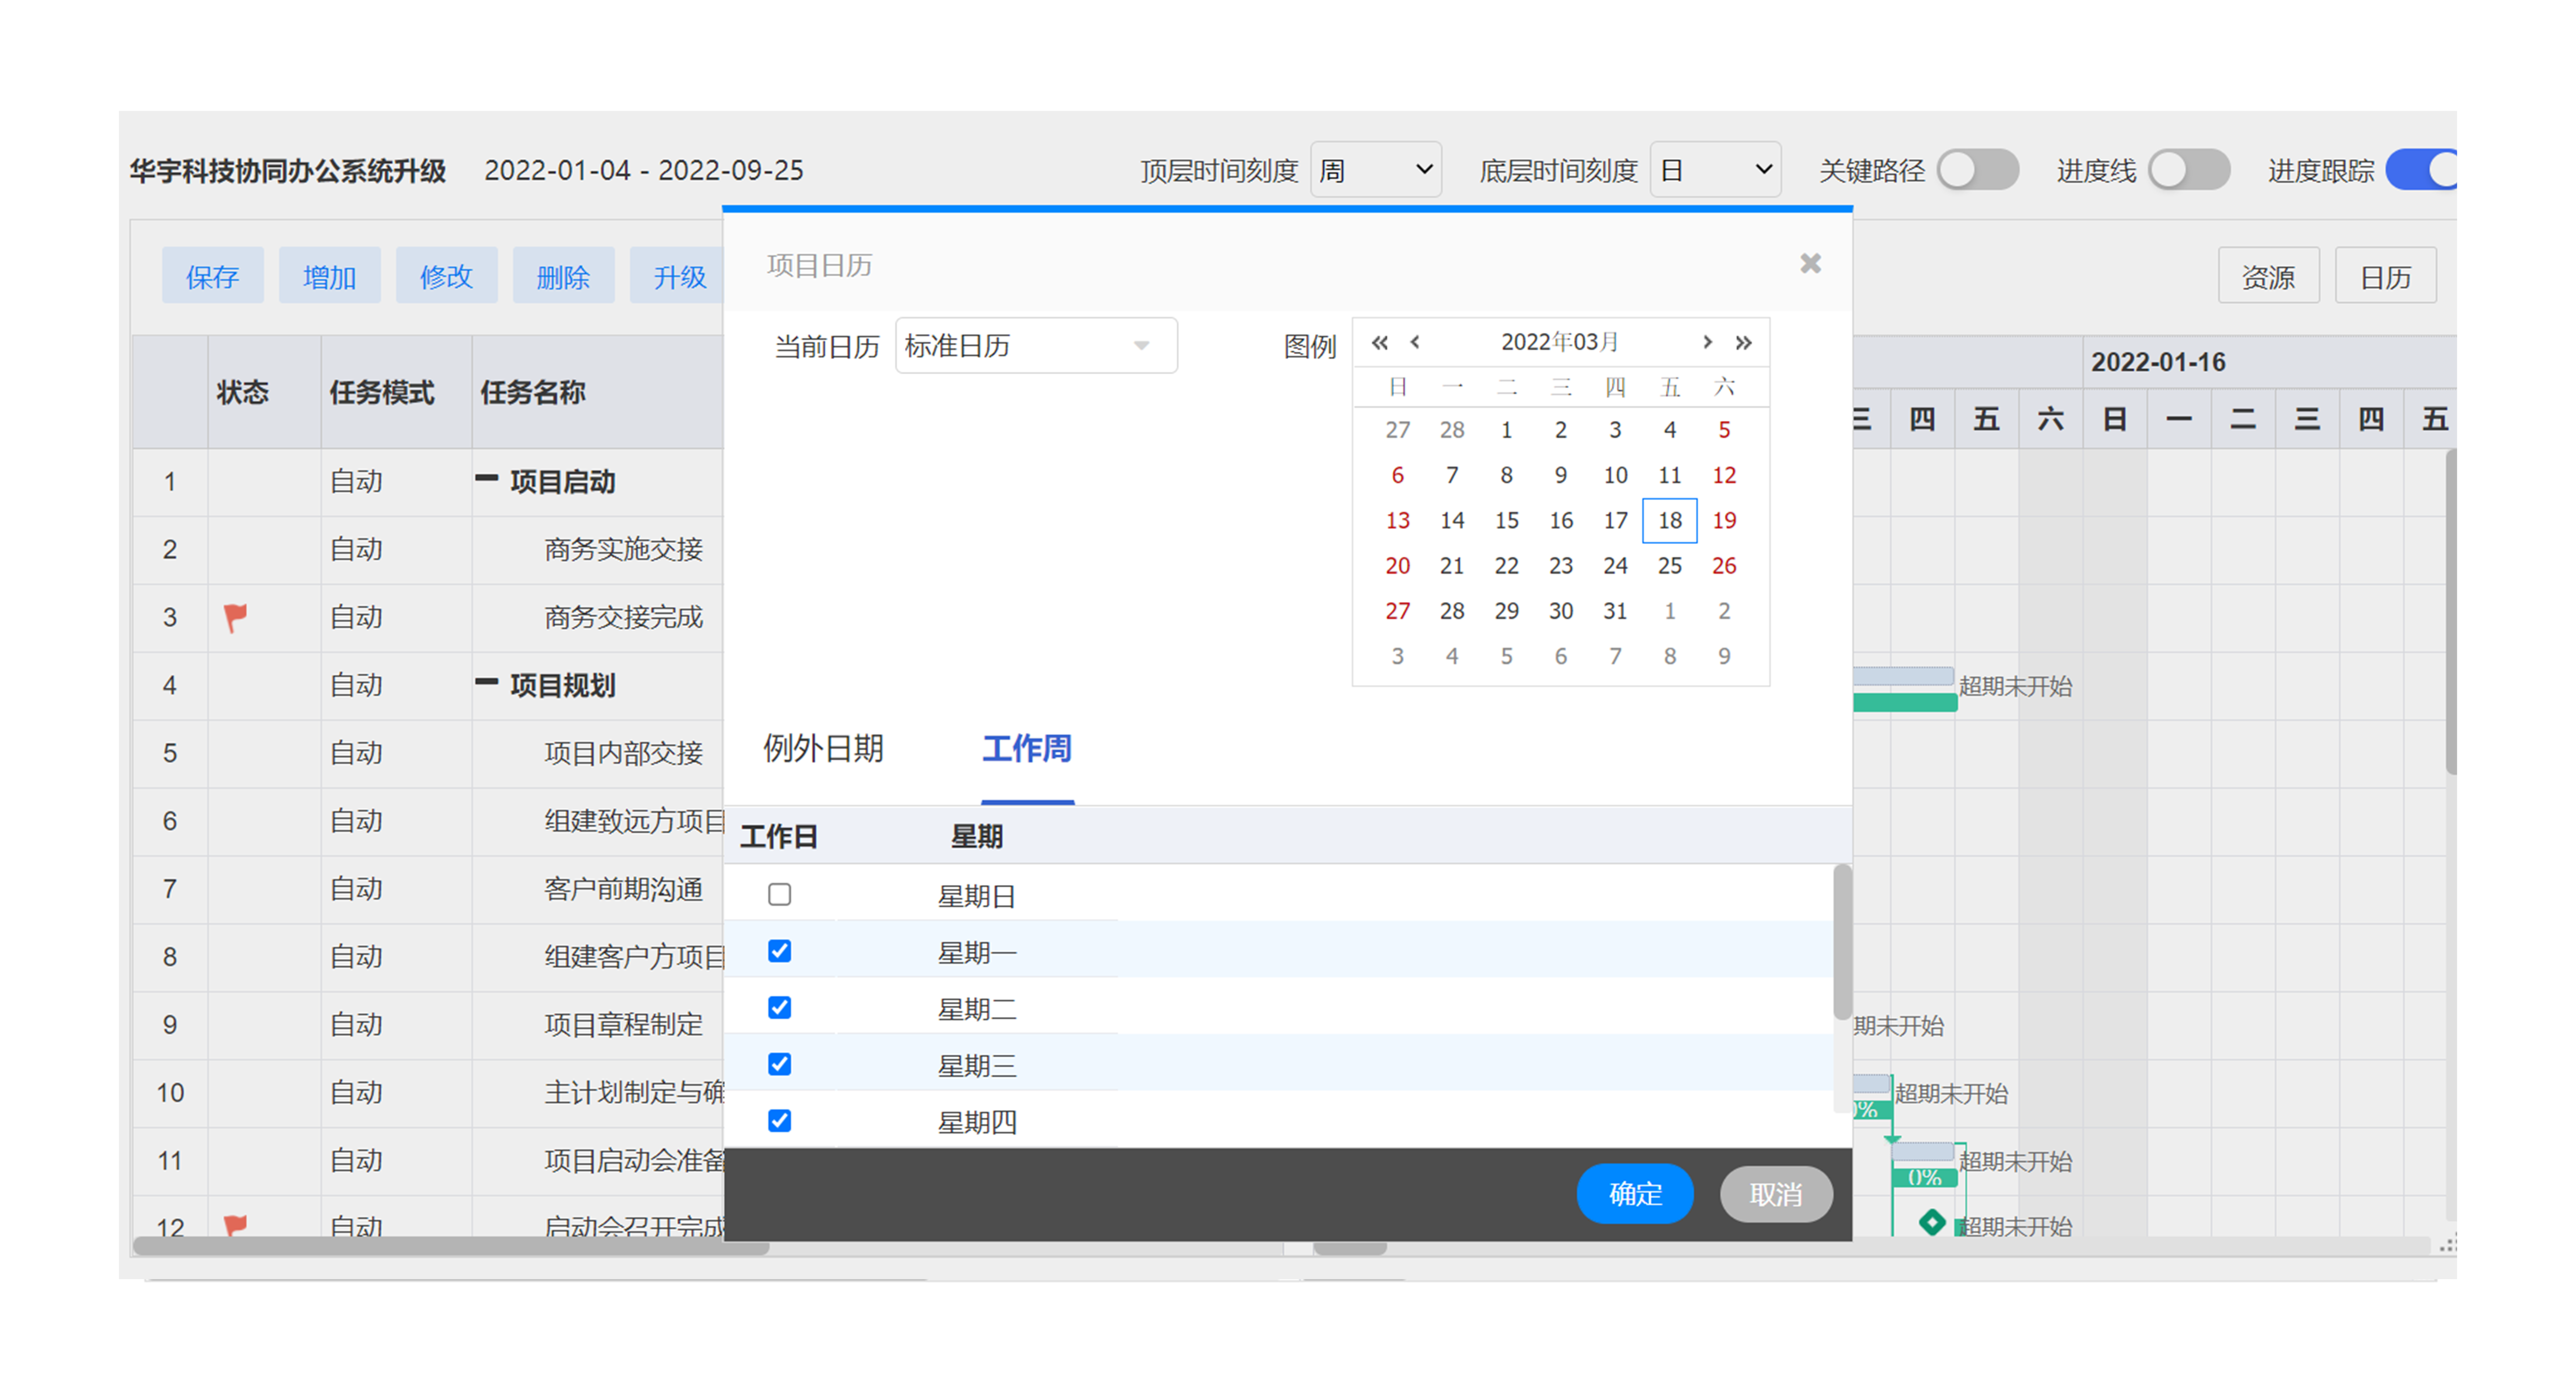Check the 星期日 workday checkbox

click(x=779, y=895)
